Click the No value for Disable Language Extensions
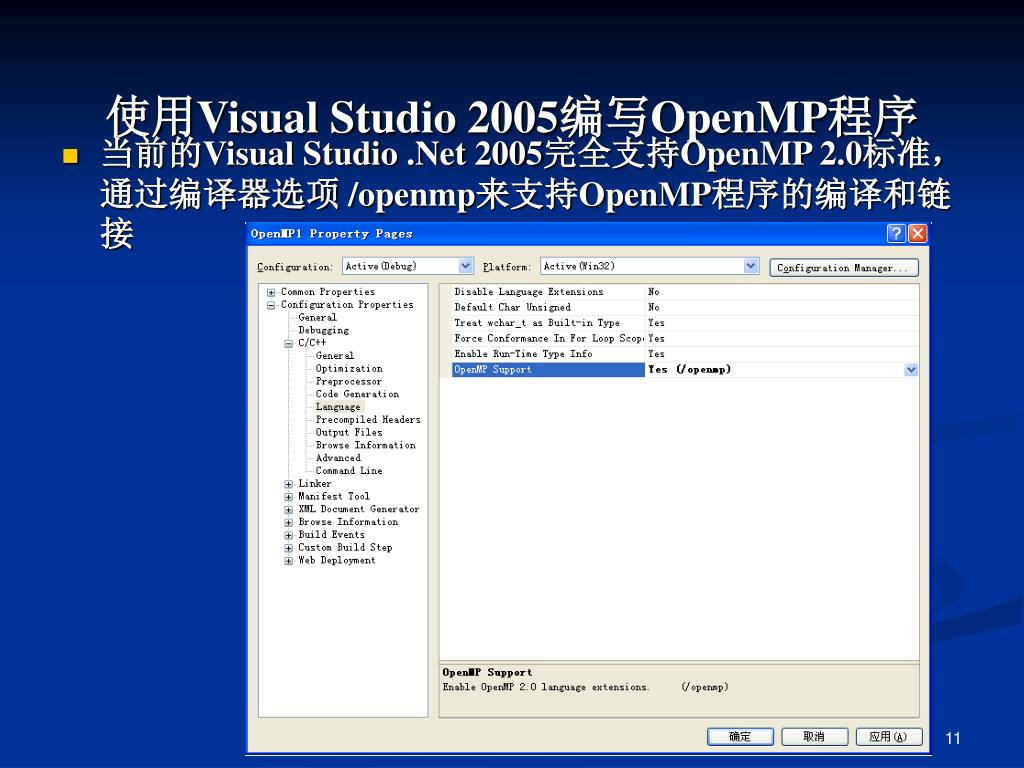 (654, 292)
